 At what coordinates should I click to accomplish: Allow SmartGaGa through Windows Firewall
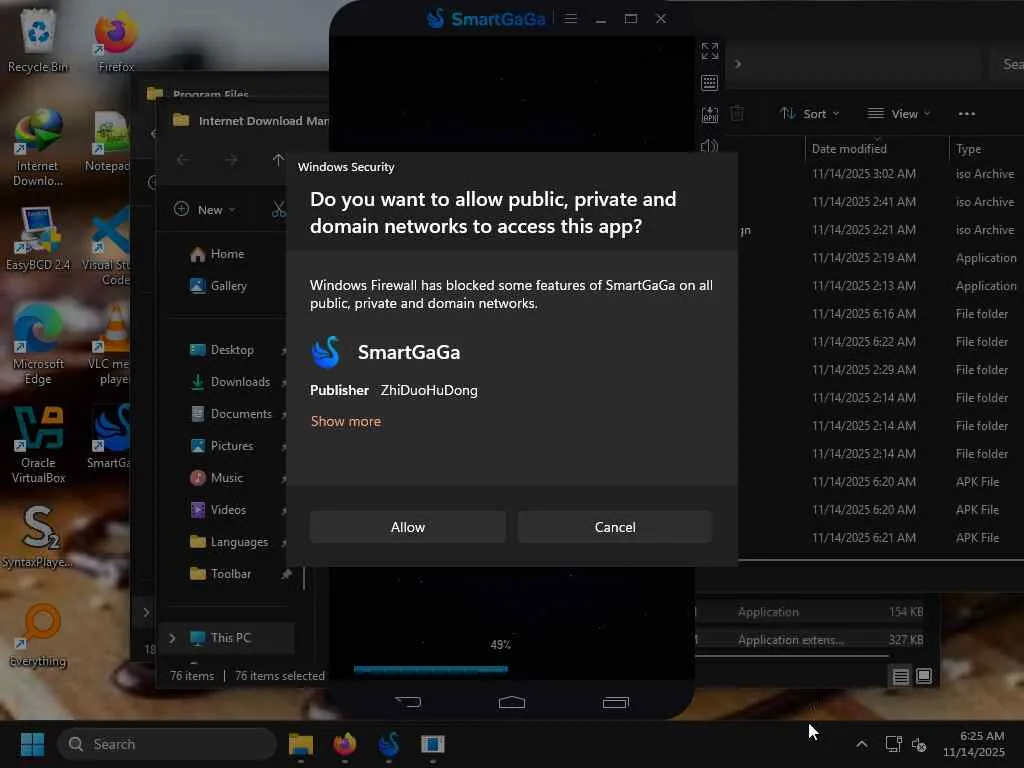coord(408,527)
